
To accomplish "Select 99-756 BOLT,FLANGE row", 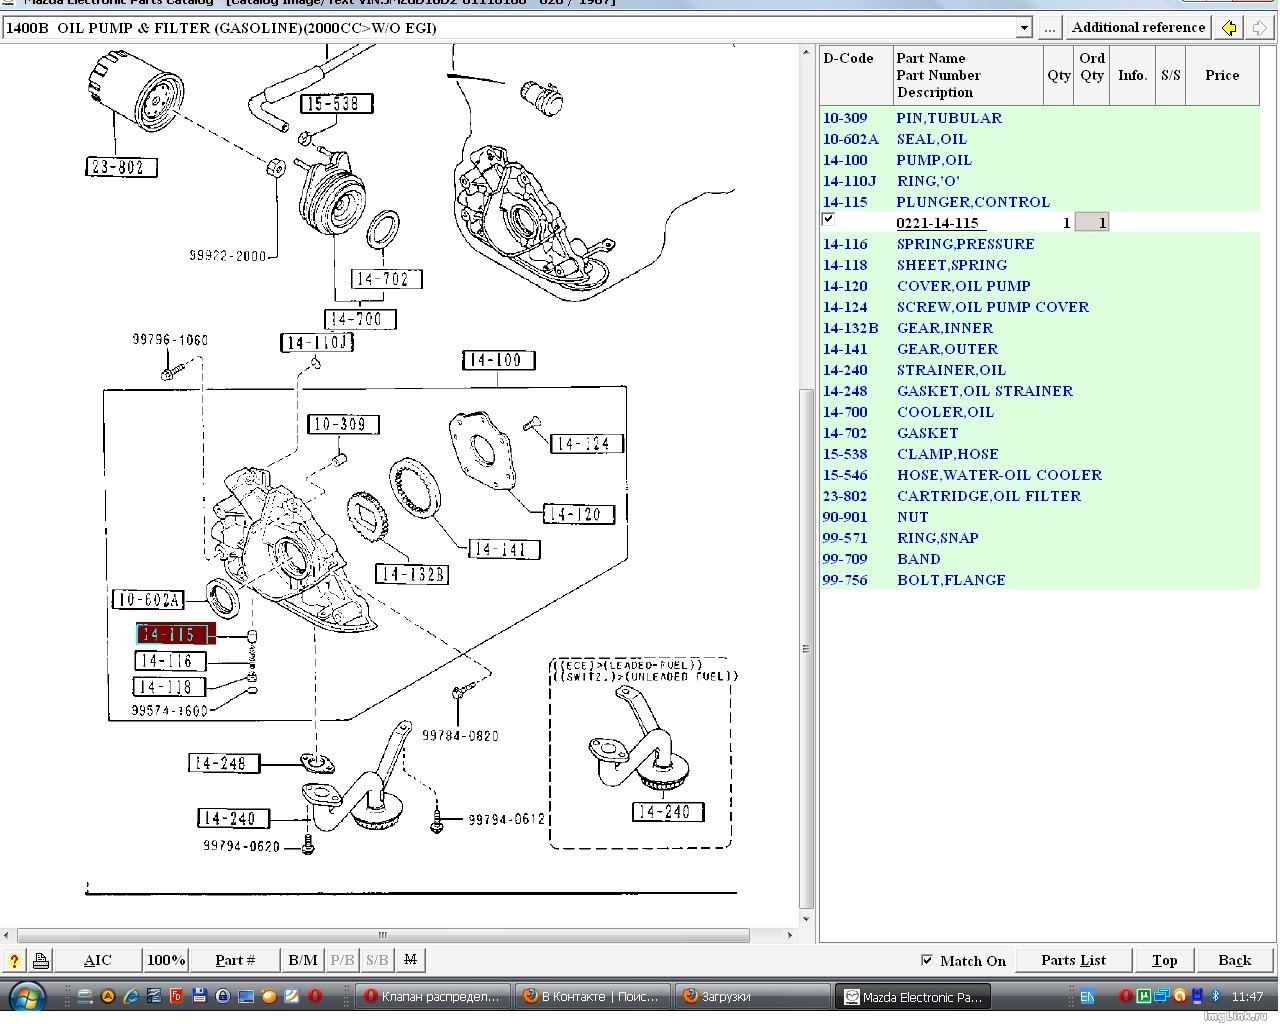I will (x=1040, y=580).
